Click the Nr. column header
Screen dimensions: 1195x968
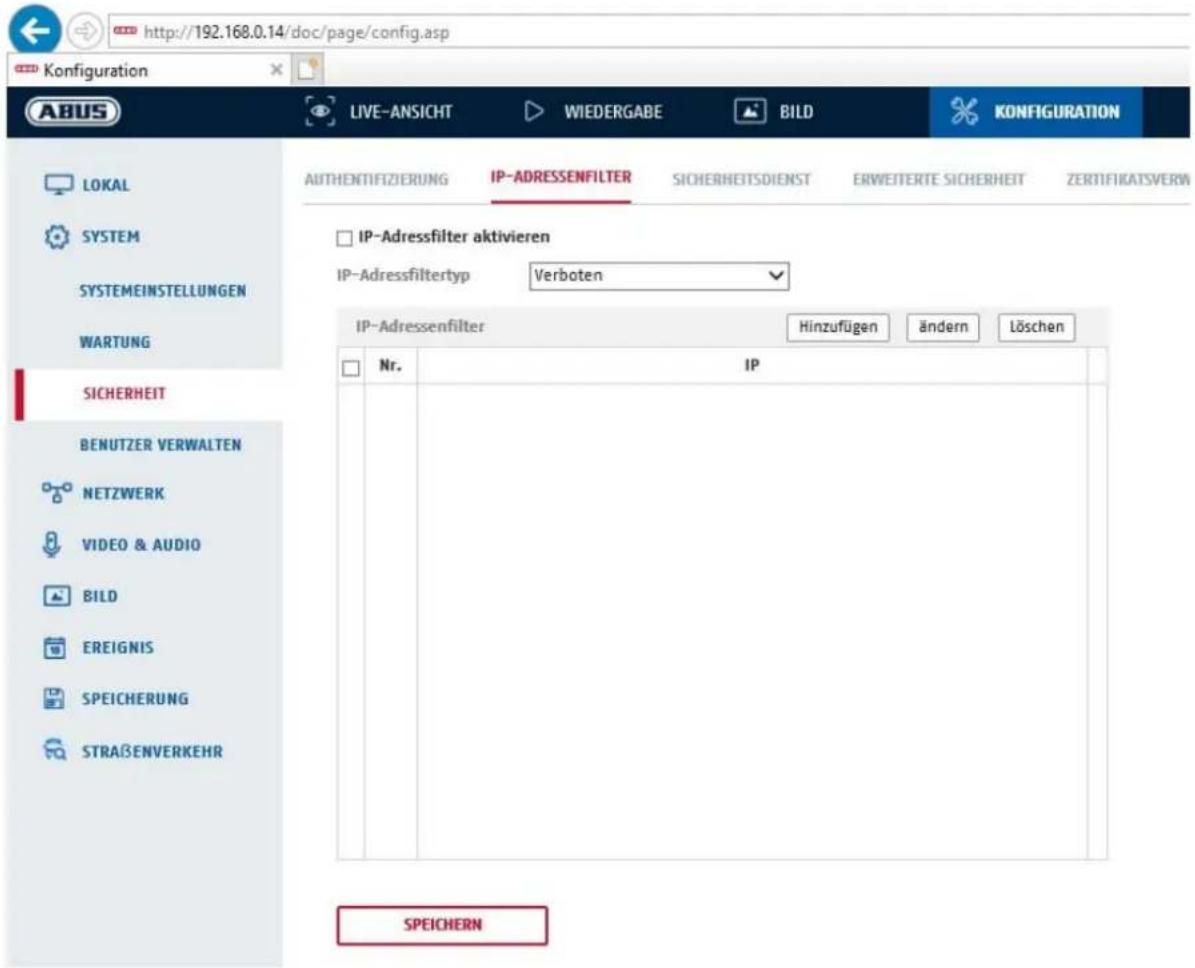[x=390, y=366]
